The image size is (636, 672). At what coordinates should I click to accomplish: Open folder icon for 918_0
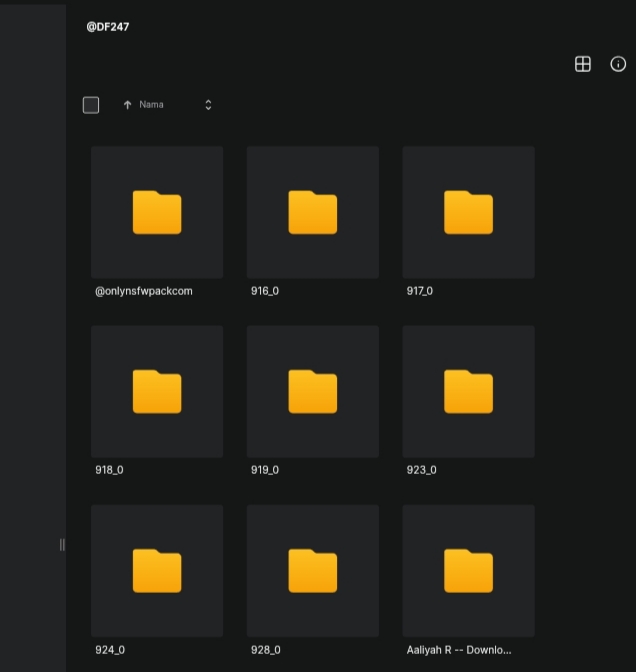coord(157,391)
